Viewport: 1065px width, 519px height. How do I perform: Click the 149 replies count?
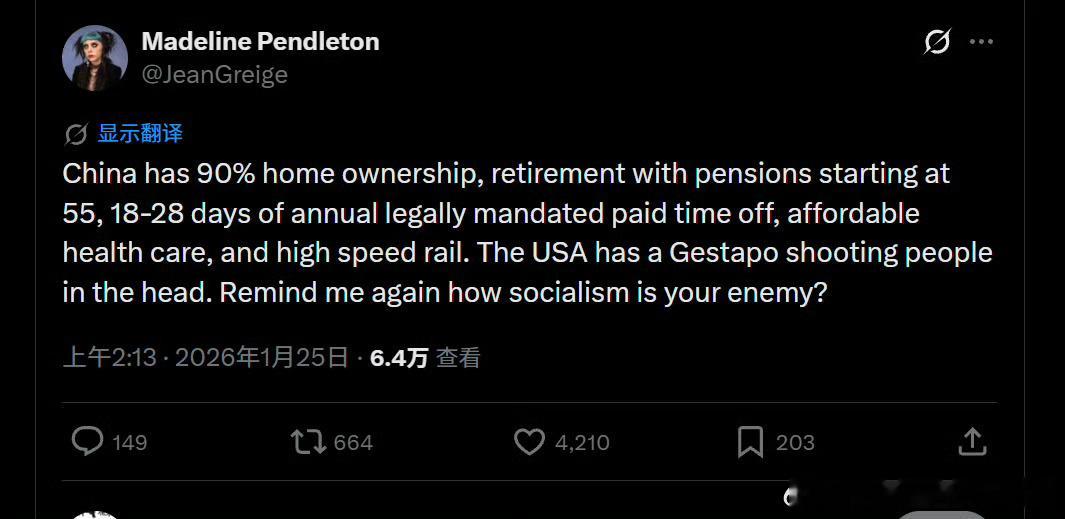pyautogui.click(x=129, y=443)
